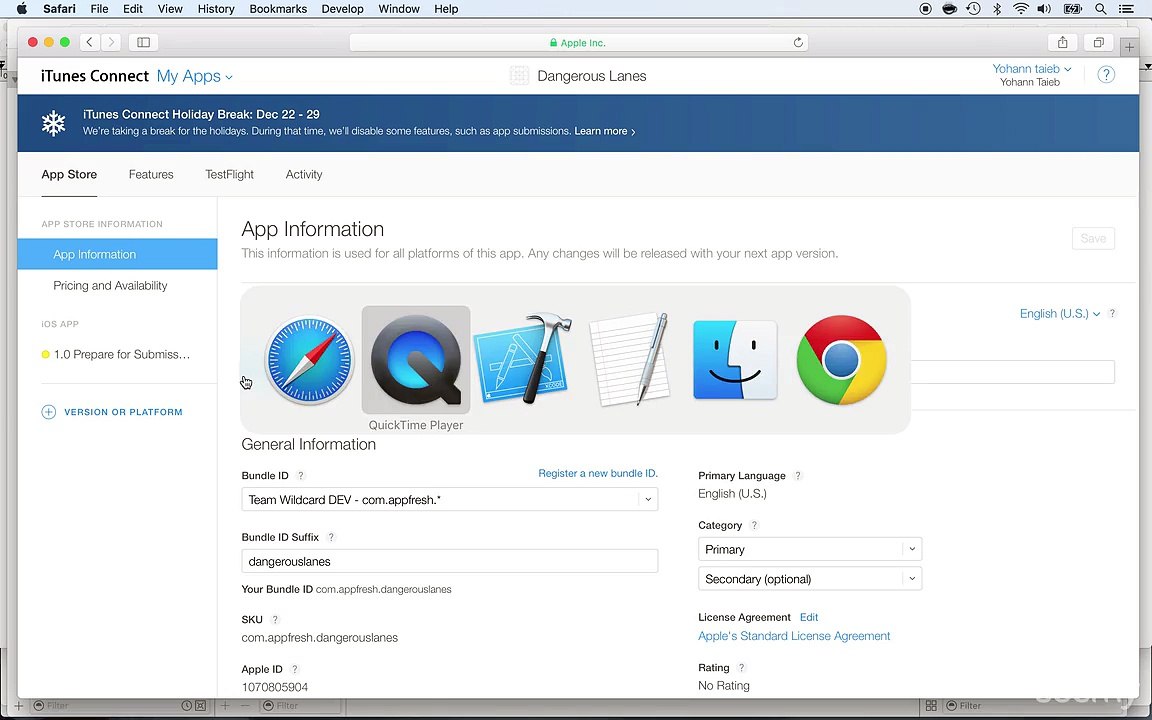Open a new tab with plus button

[x=1129, y=47]
